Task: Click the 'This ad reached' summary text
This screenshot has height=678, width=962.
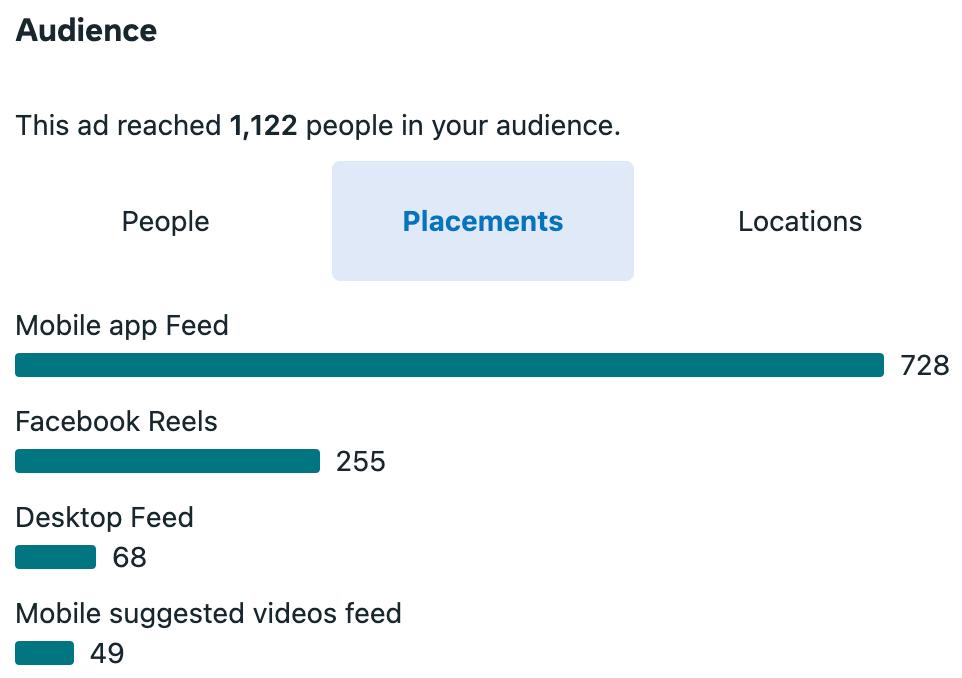Action: click(x=118, y=126)
